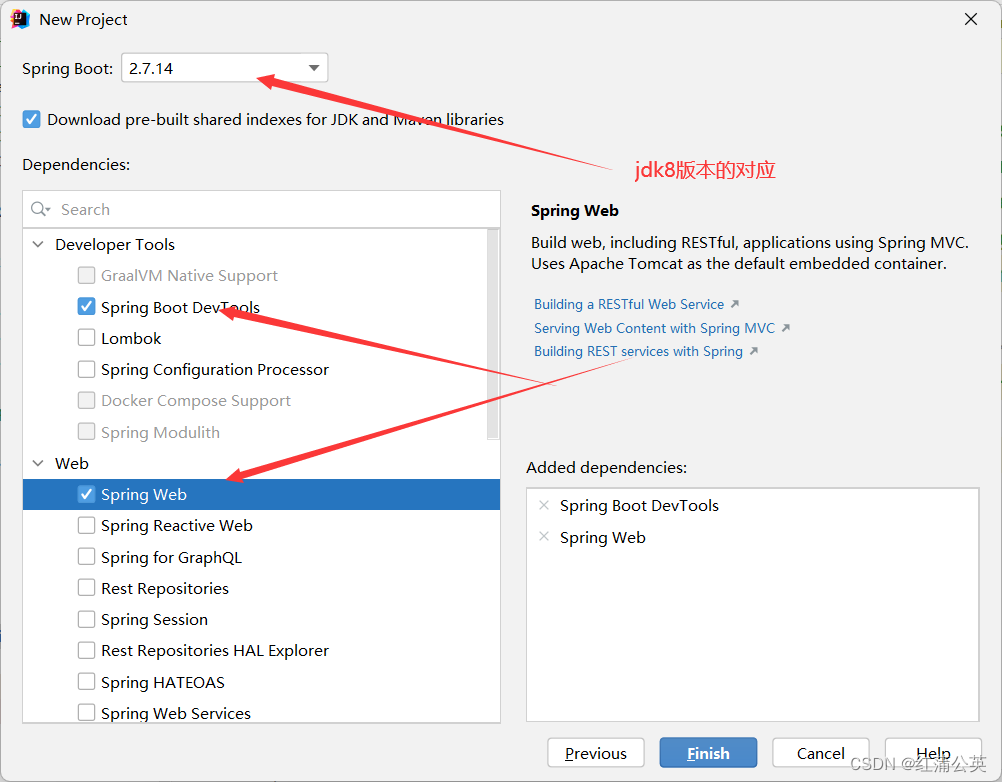
Task: Enable Spring Session dependency
Action: click(86, 619)
